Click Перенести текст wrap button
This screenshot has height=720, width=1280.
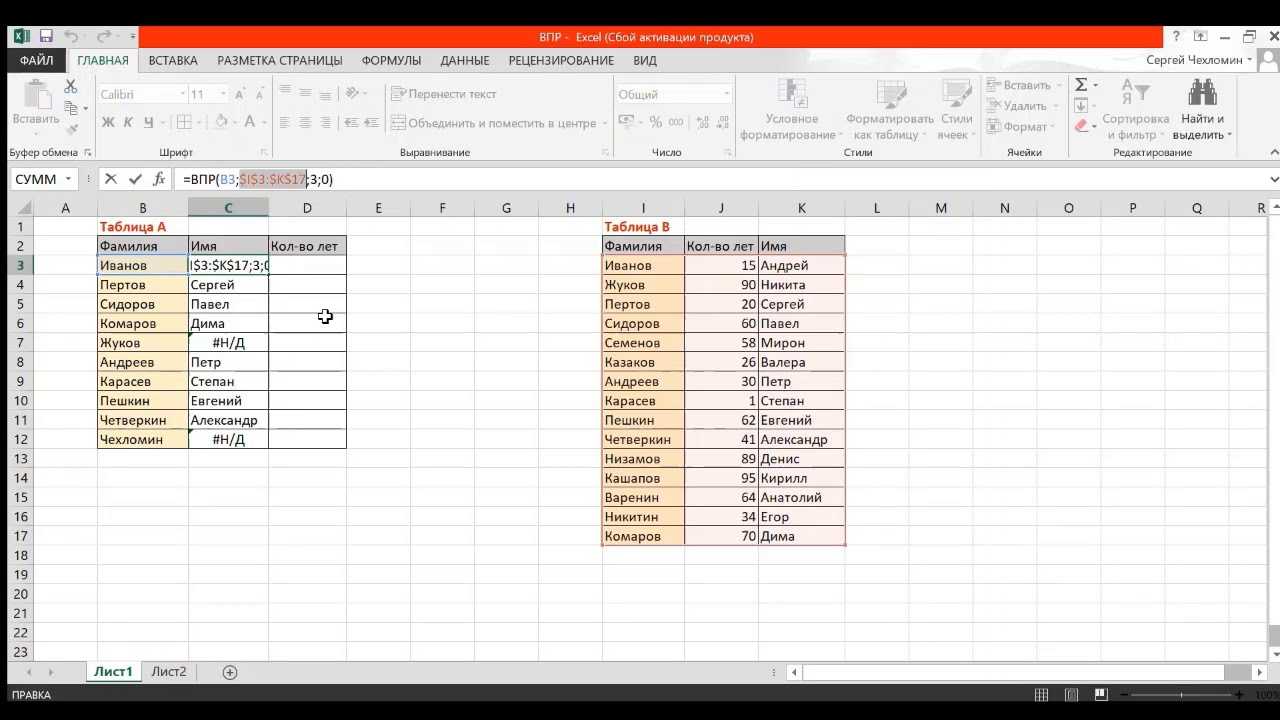(x=443, y=94)
